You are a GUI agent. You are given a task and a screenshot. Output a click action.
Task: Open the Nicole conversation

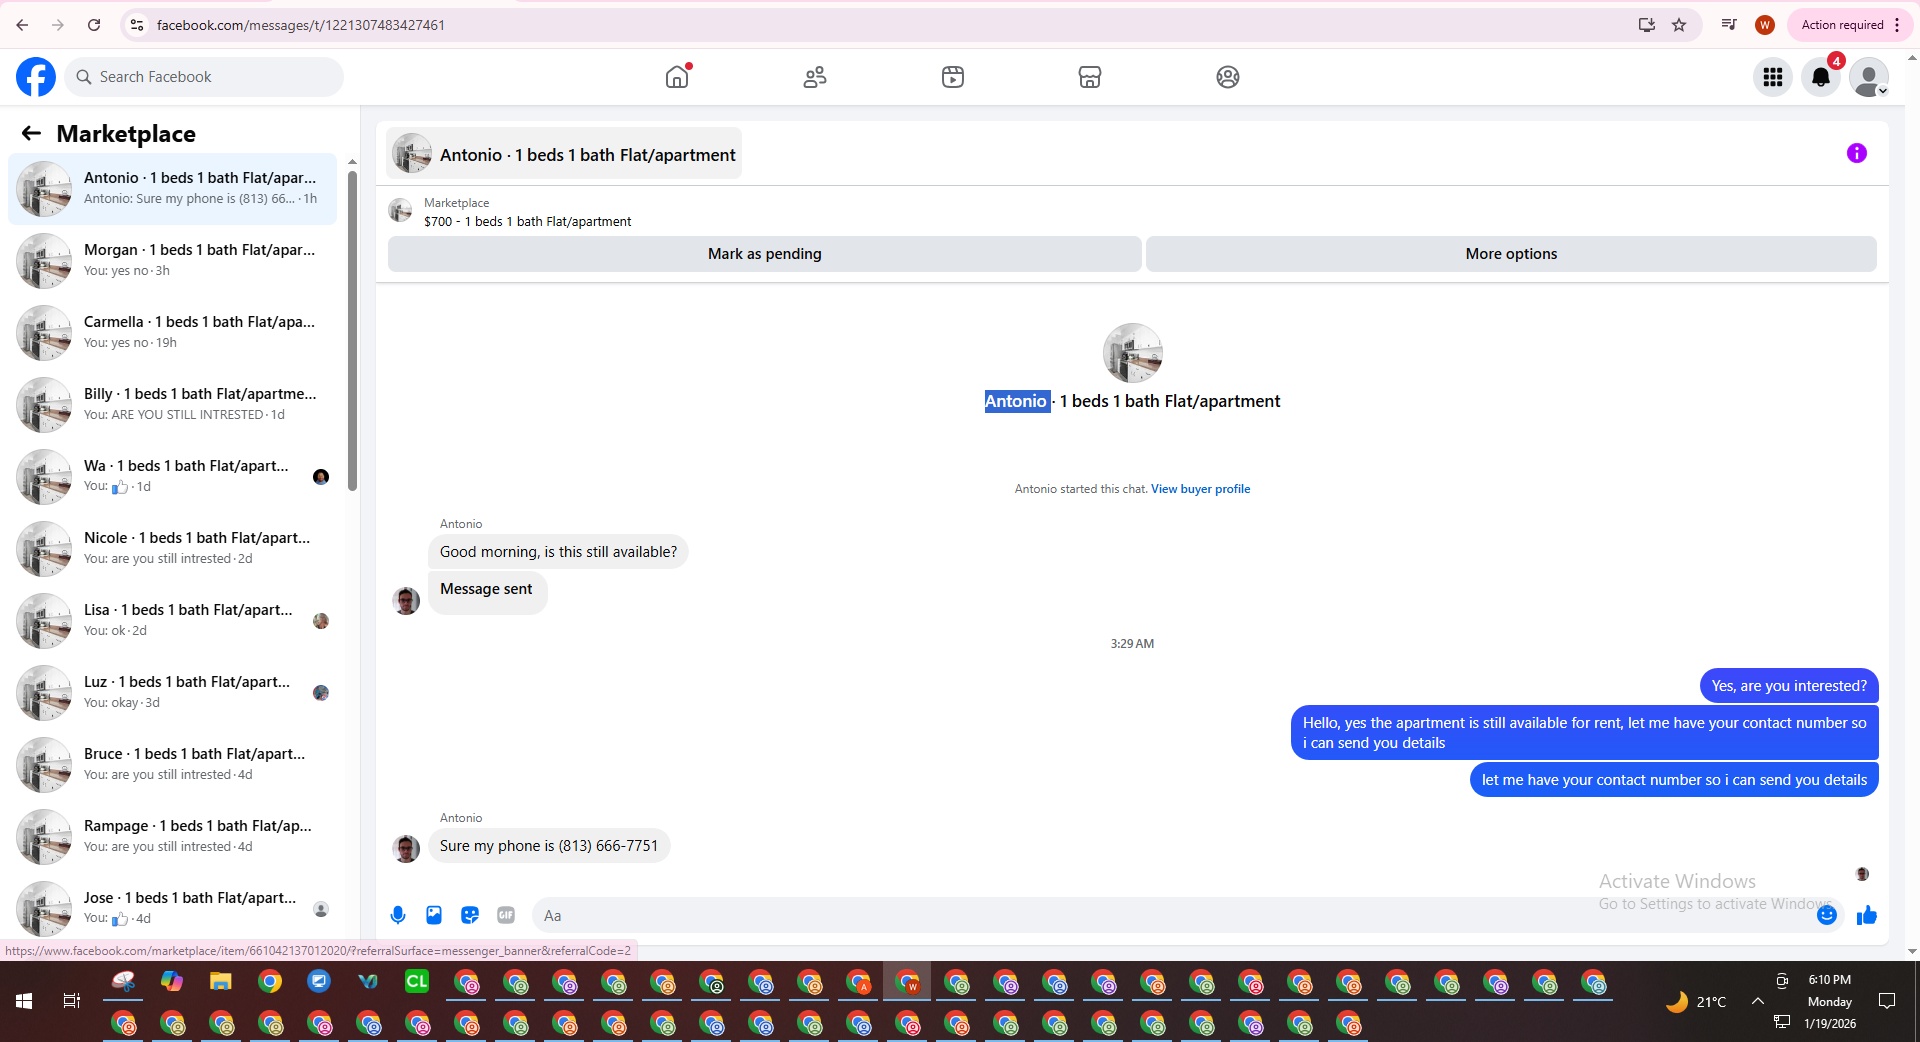(172, 548)
